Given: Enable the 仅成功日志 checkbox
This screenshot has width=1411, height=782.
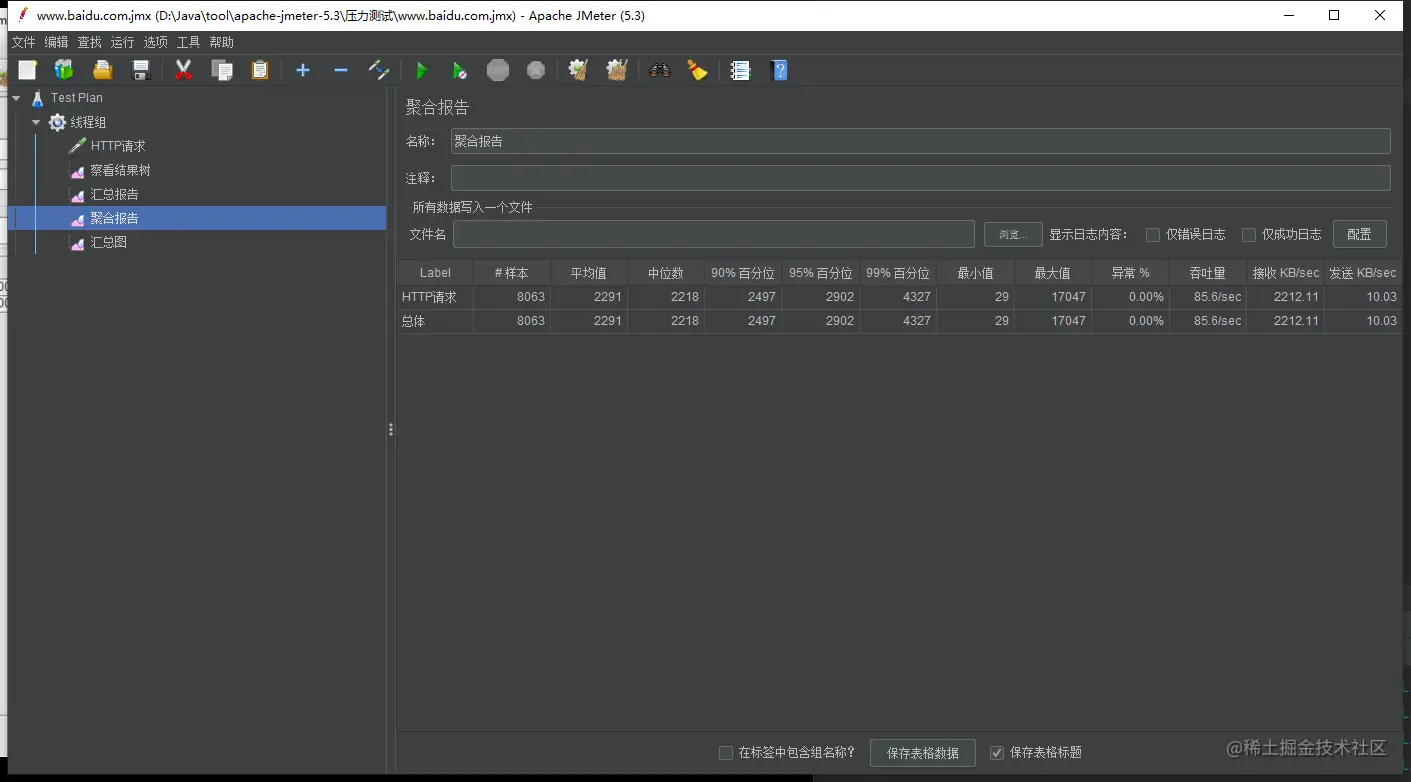Looking at the screenshot, I should pos(1249,235).
